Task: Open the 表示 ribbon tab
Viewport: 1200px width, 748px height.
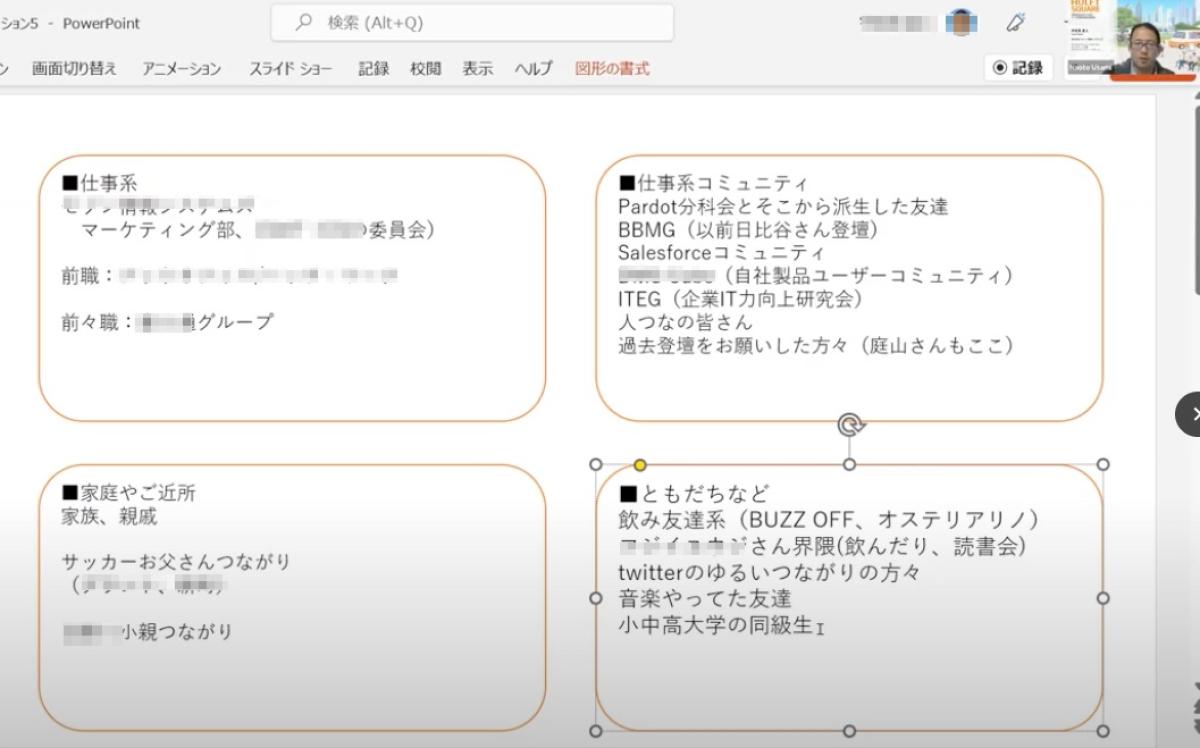Action: click(x=477, y=68)
